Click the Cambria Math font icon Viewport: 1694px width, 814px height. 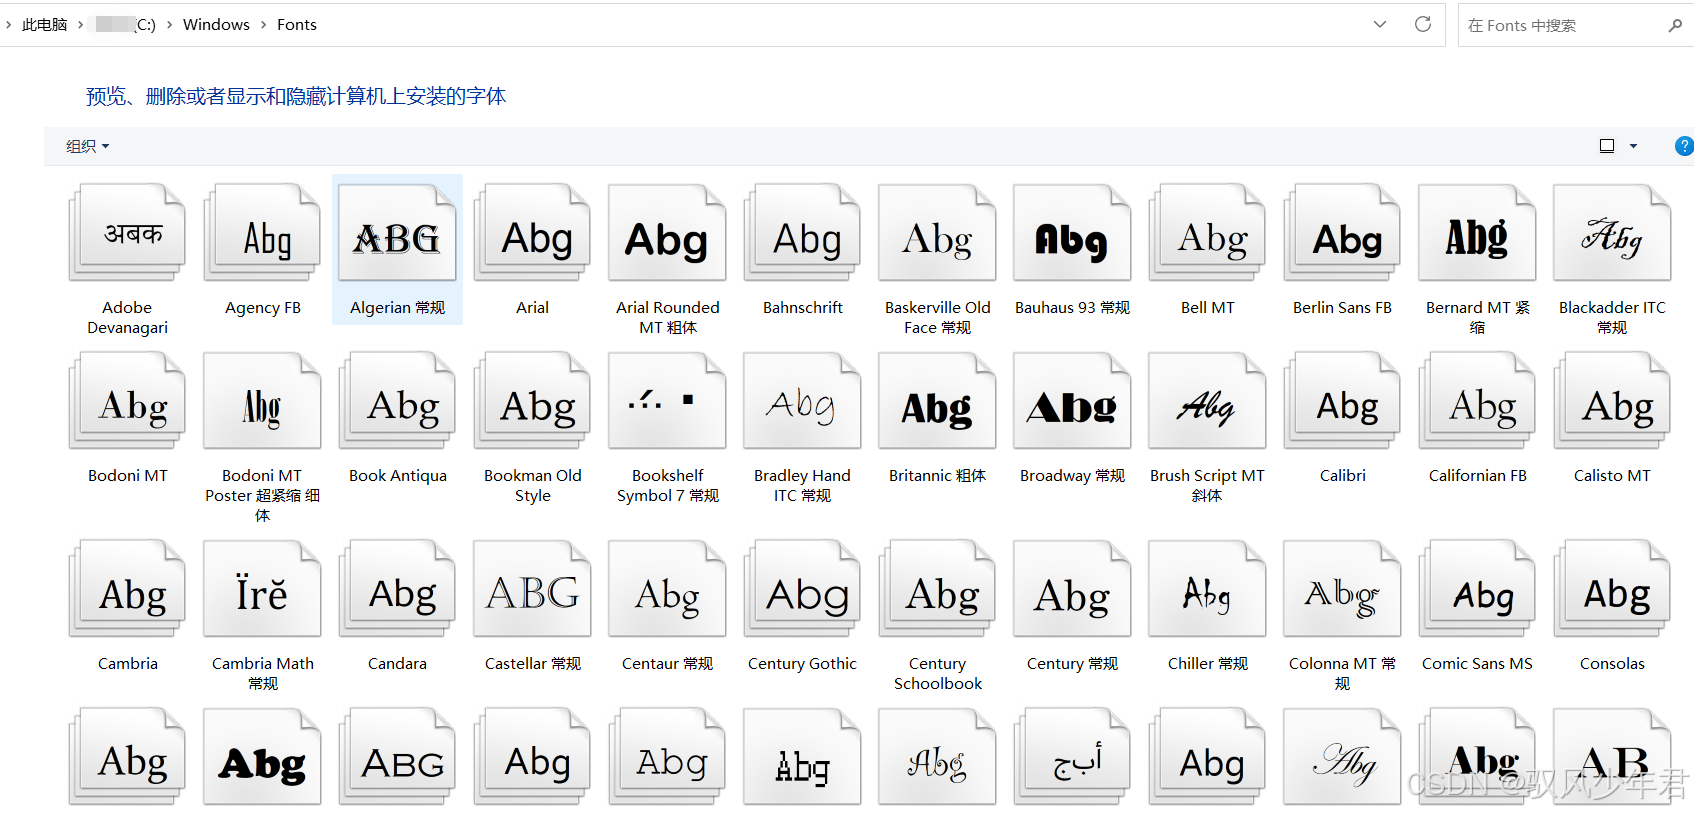[x=262, y=588]
